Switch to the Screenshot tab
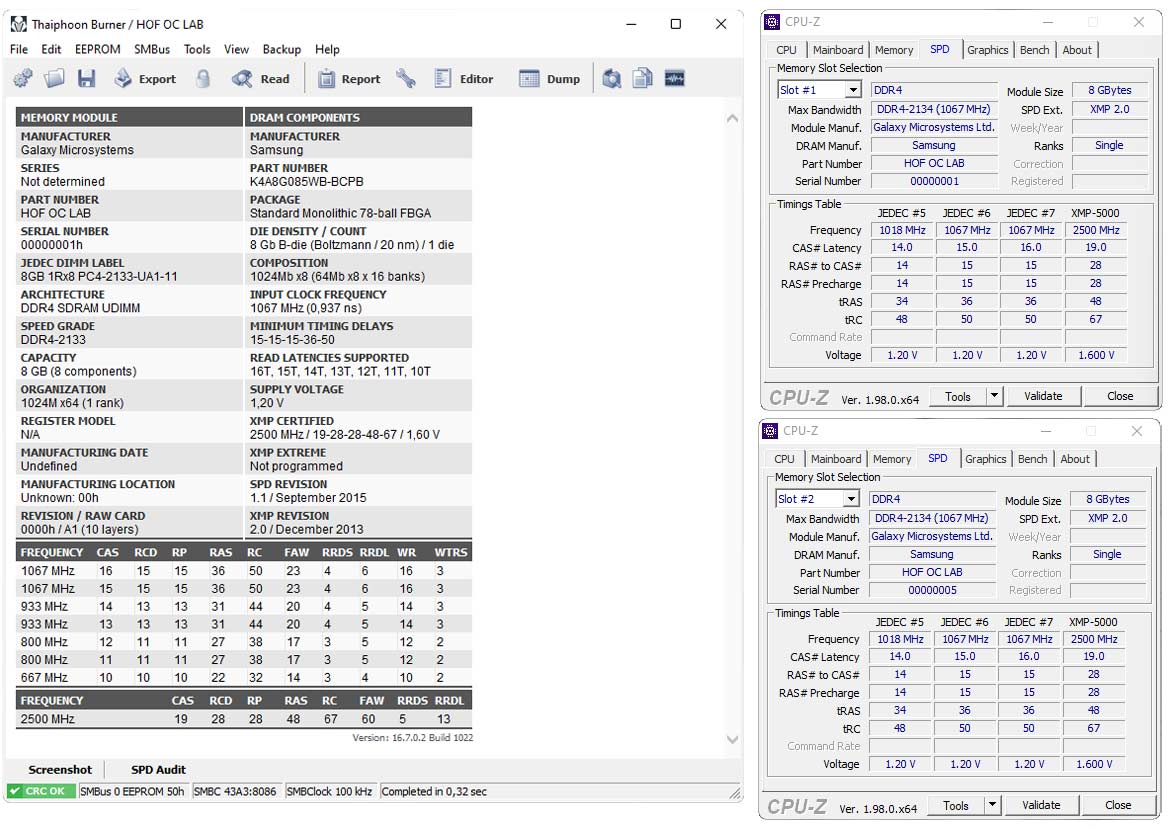The height and width of the screenshot is (830, 1170). (60, 770)
